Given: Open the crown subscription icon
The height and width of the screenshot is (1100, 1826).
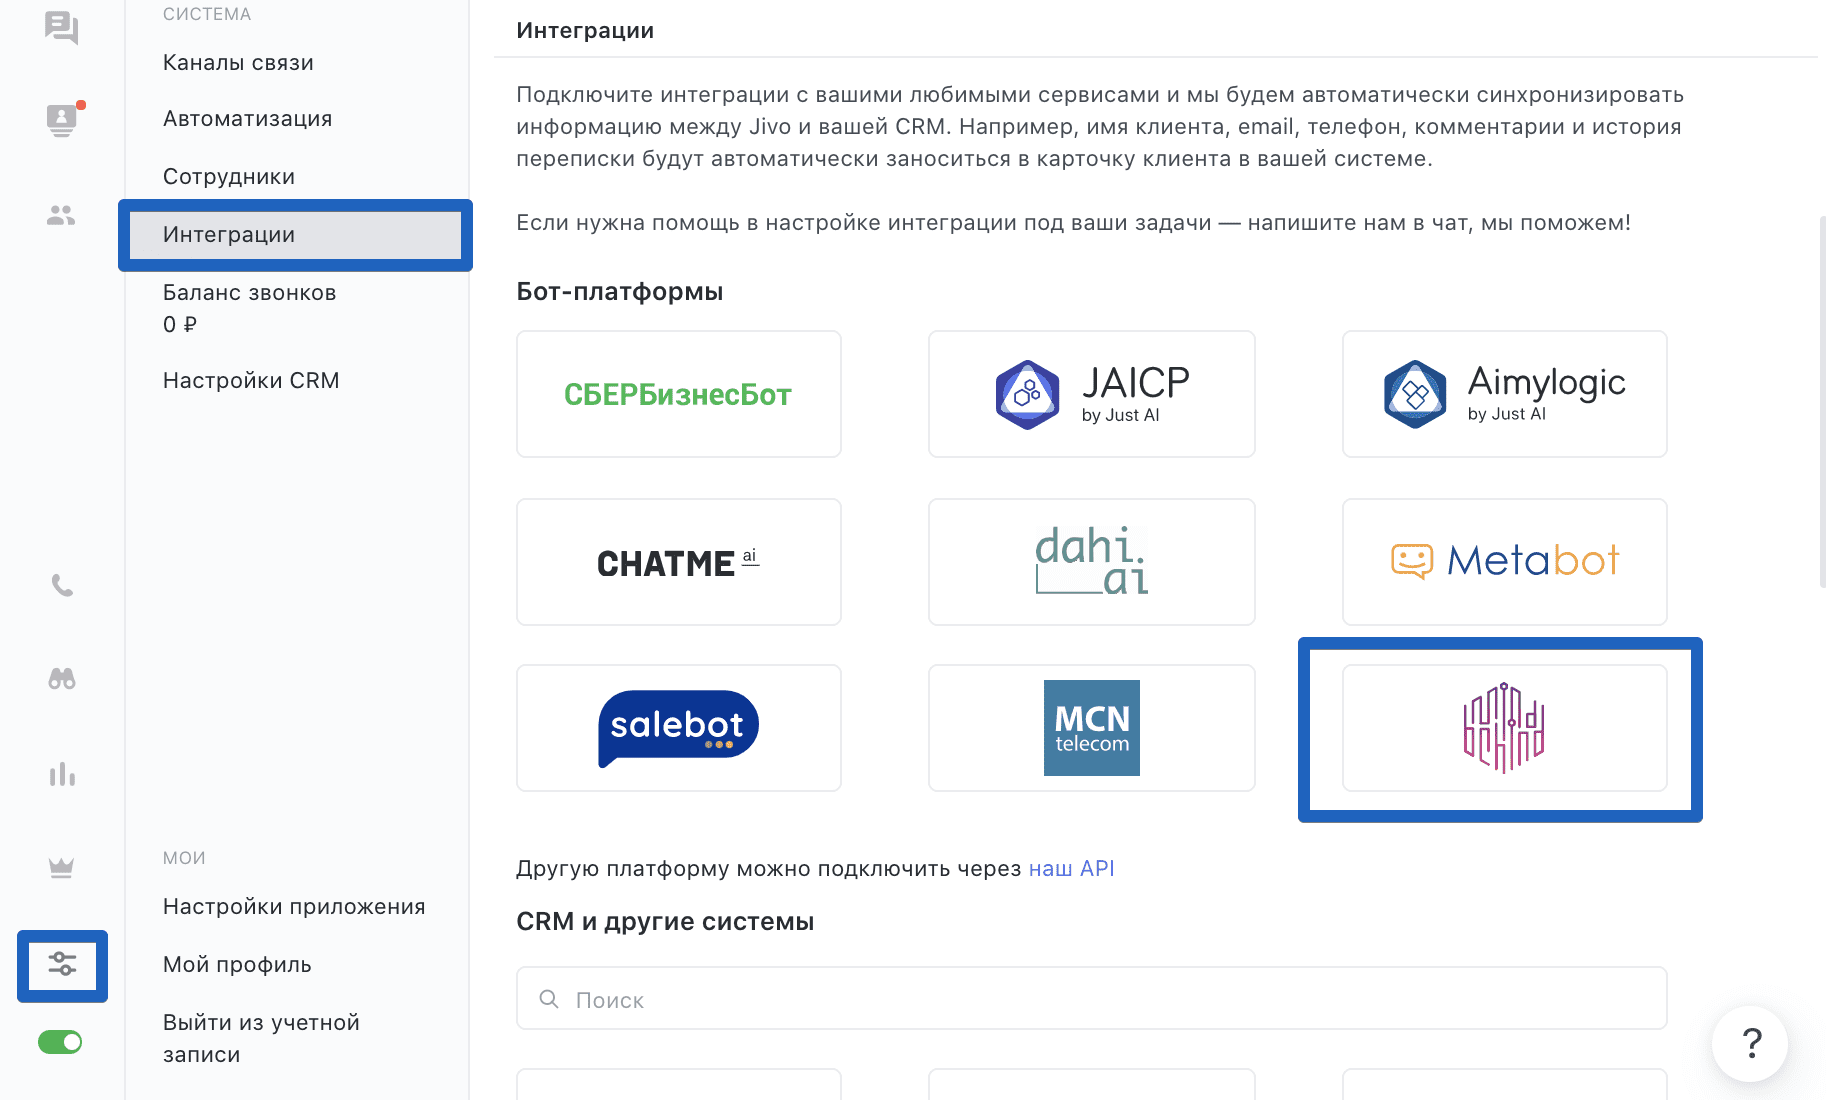Looking at the screenshot, I should [x=62, y=867].
